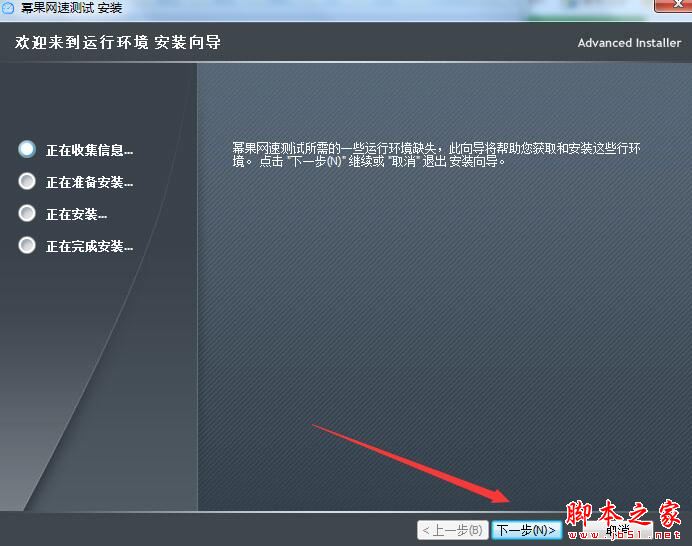The width and height of the screenshot is (692, 546).
Task: Click the 欢迎来到运行环境 安装向导 heading
Action: coord(118,42)
